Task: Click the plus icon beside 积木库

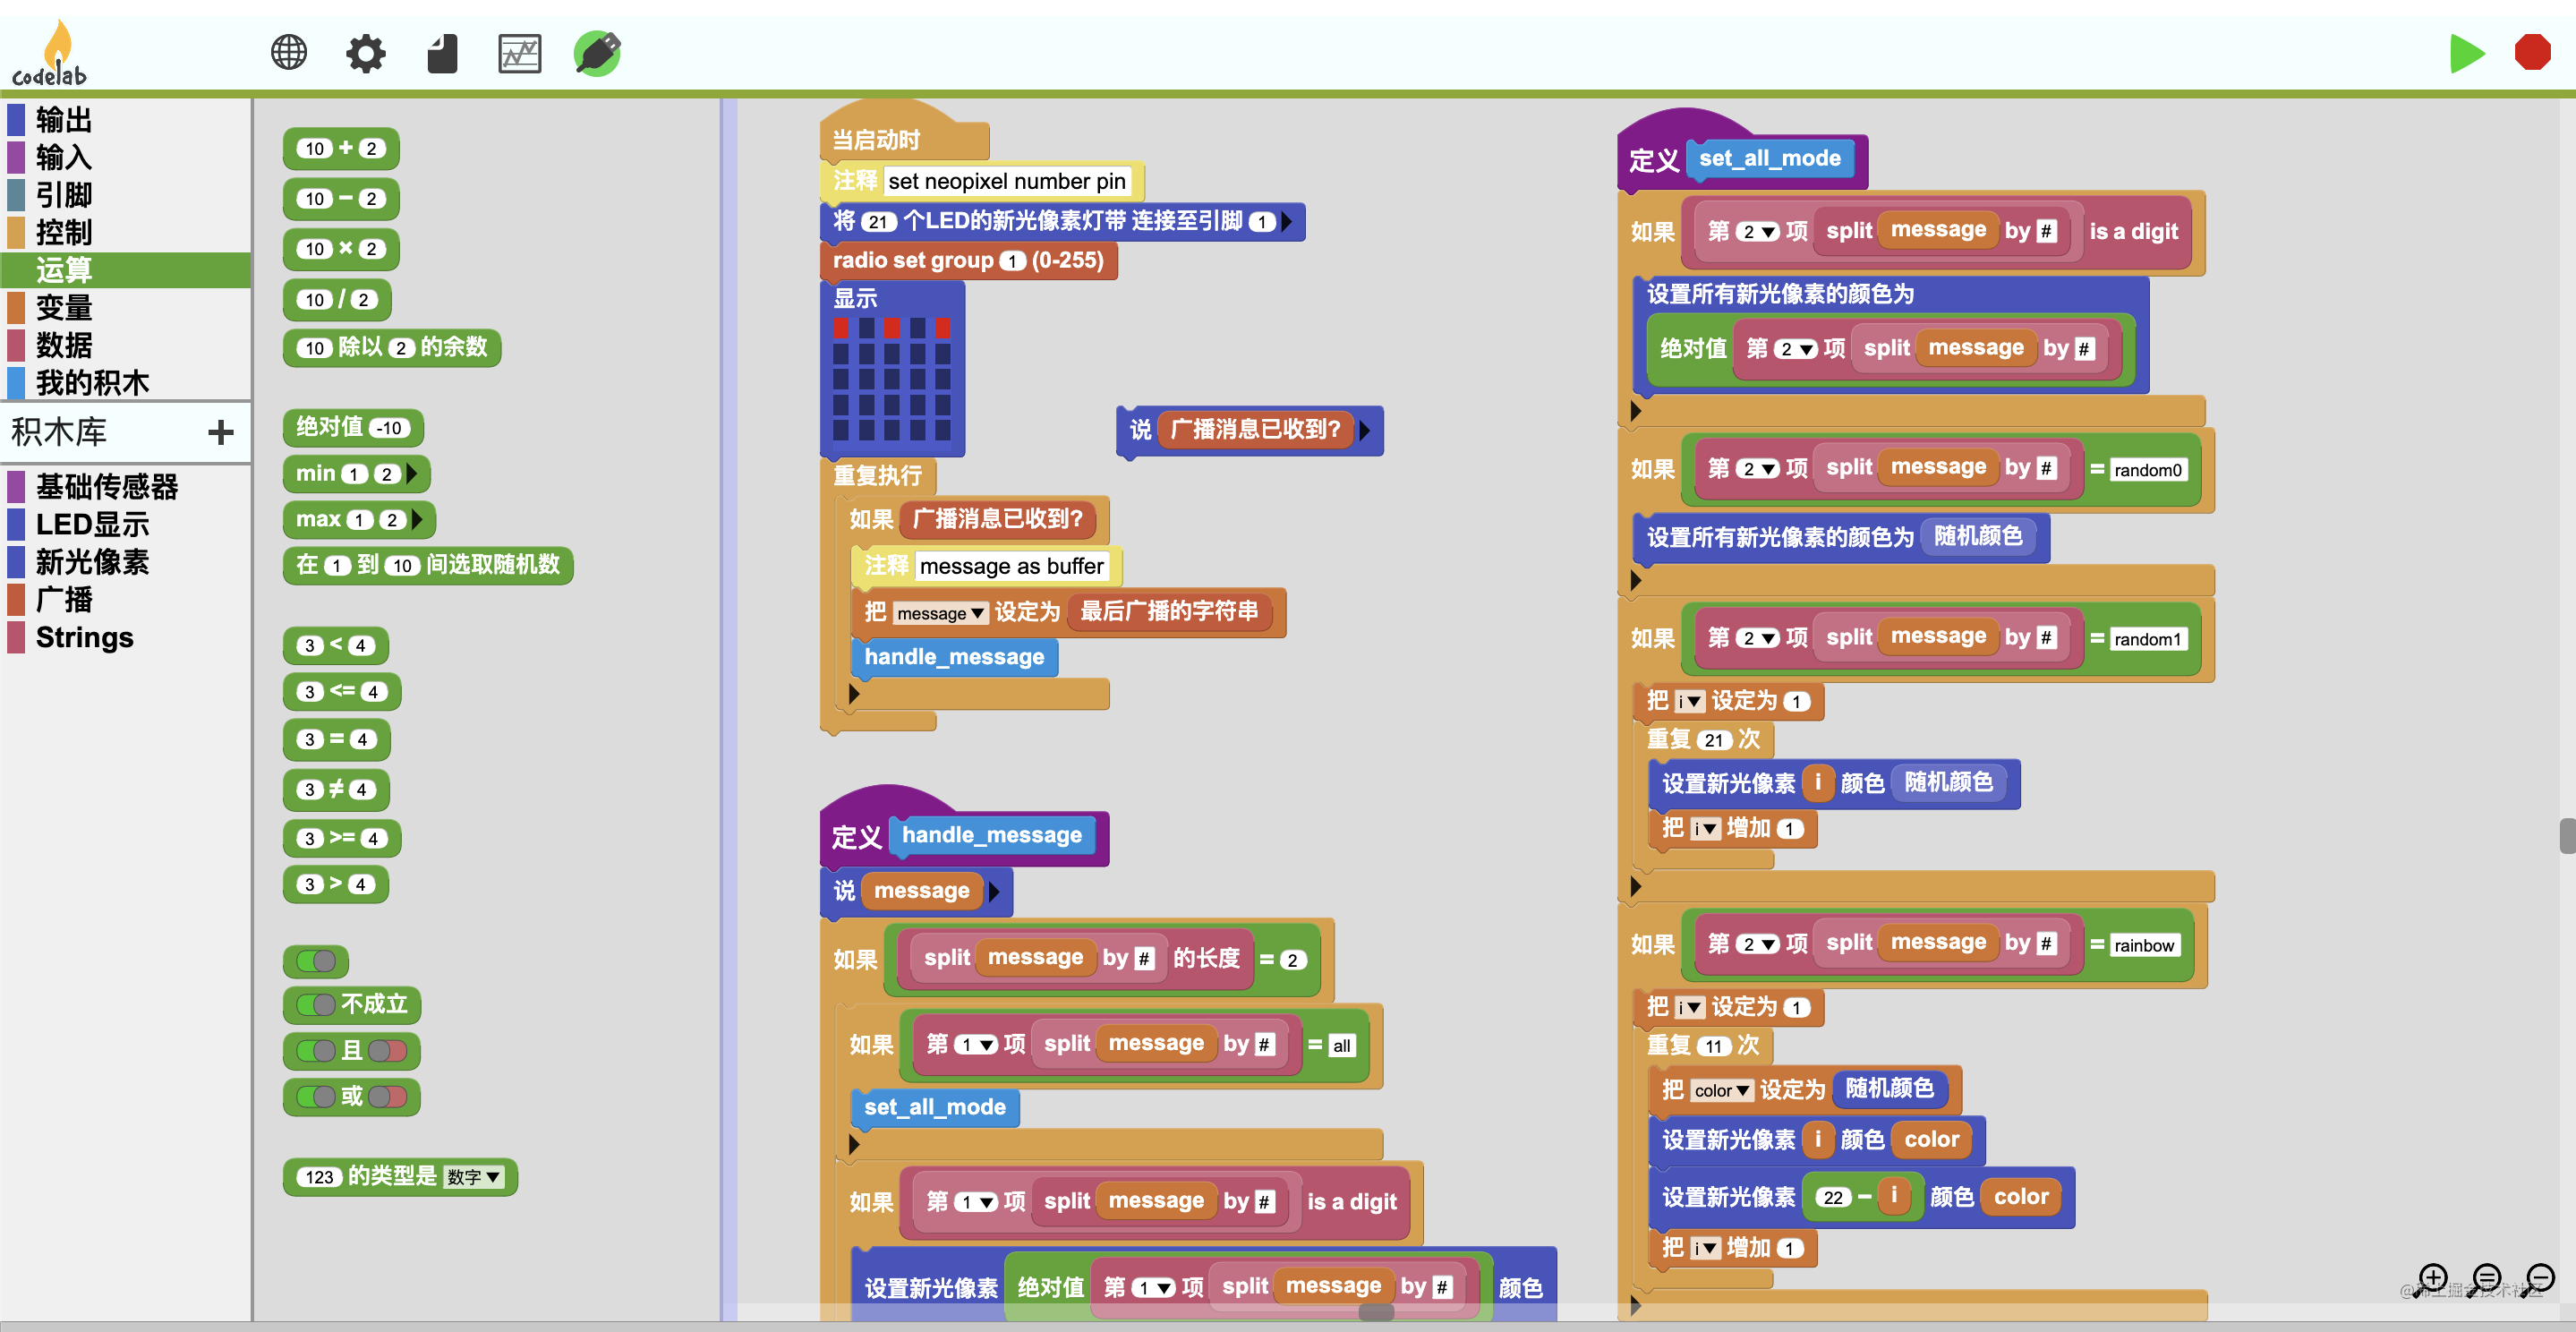Action: pos(220,432)
